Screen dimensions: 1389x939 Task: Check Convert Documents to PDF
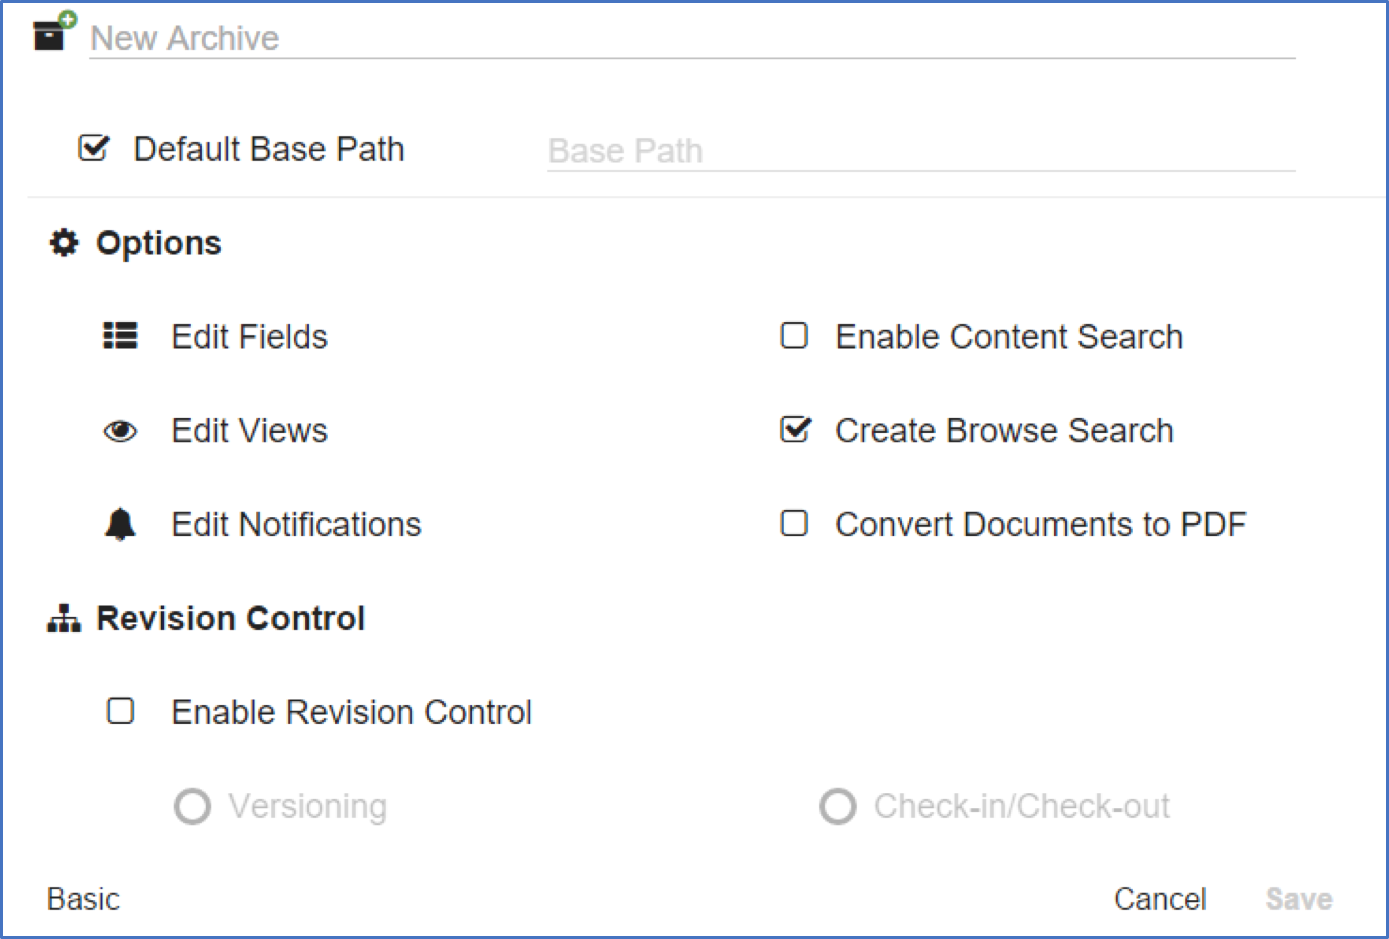click(x=794, y=524)
